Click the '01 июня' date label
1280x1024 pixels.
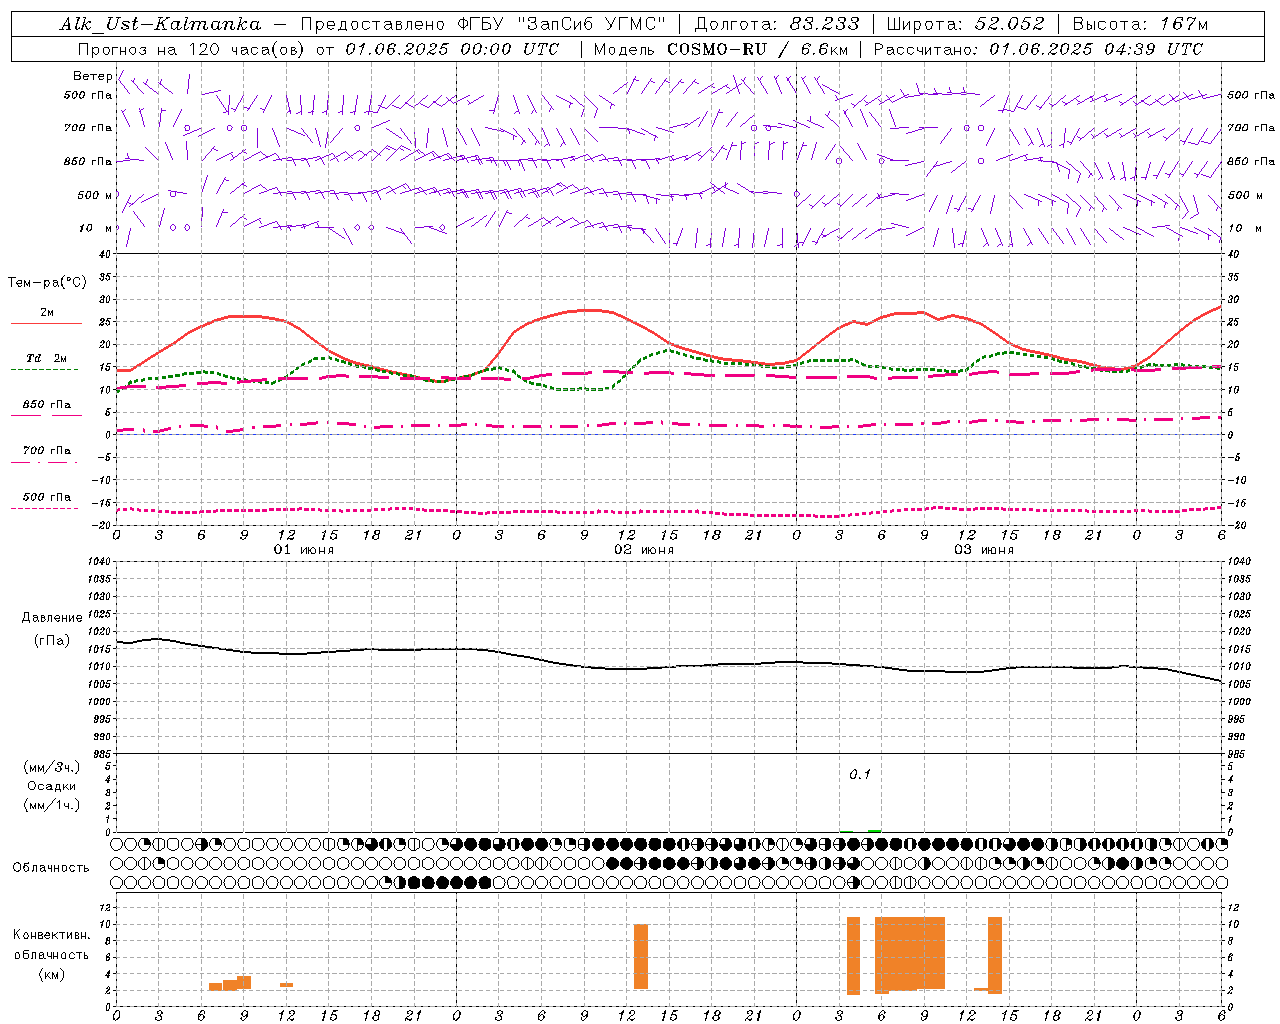point(304,550)
